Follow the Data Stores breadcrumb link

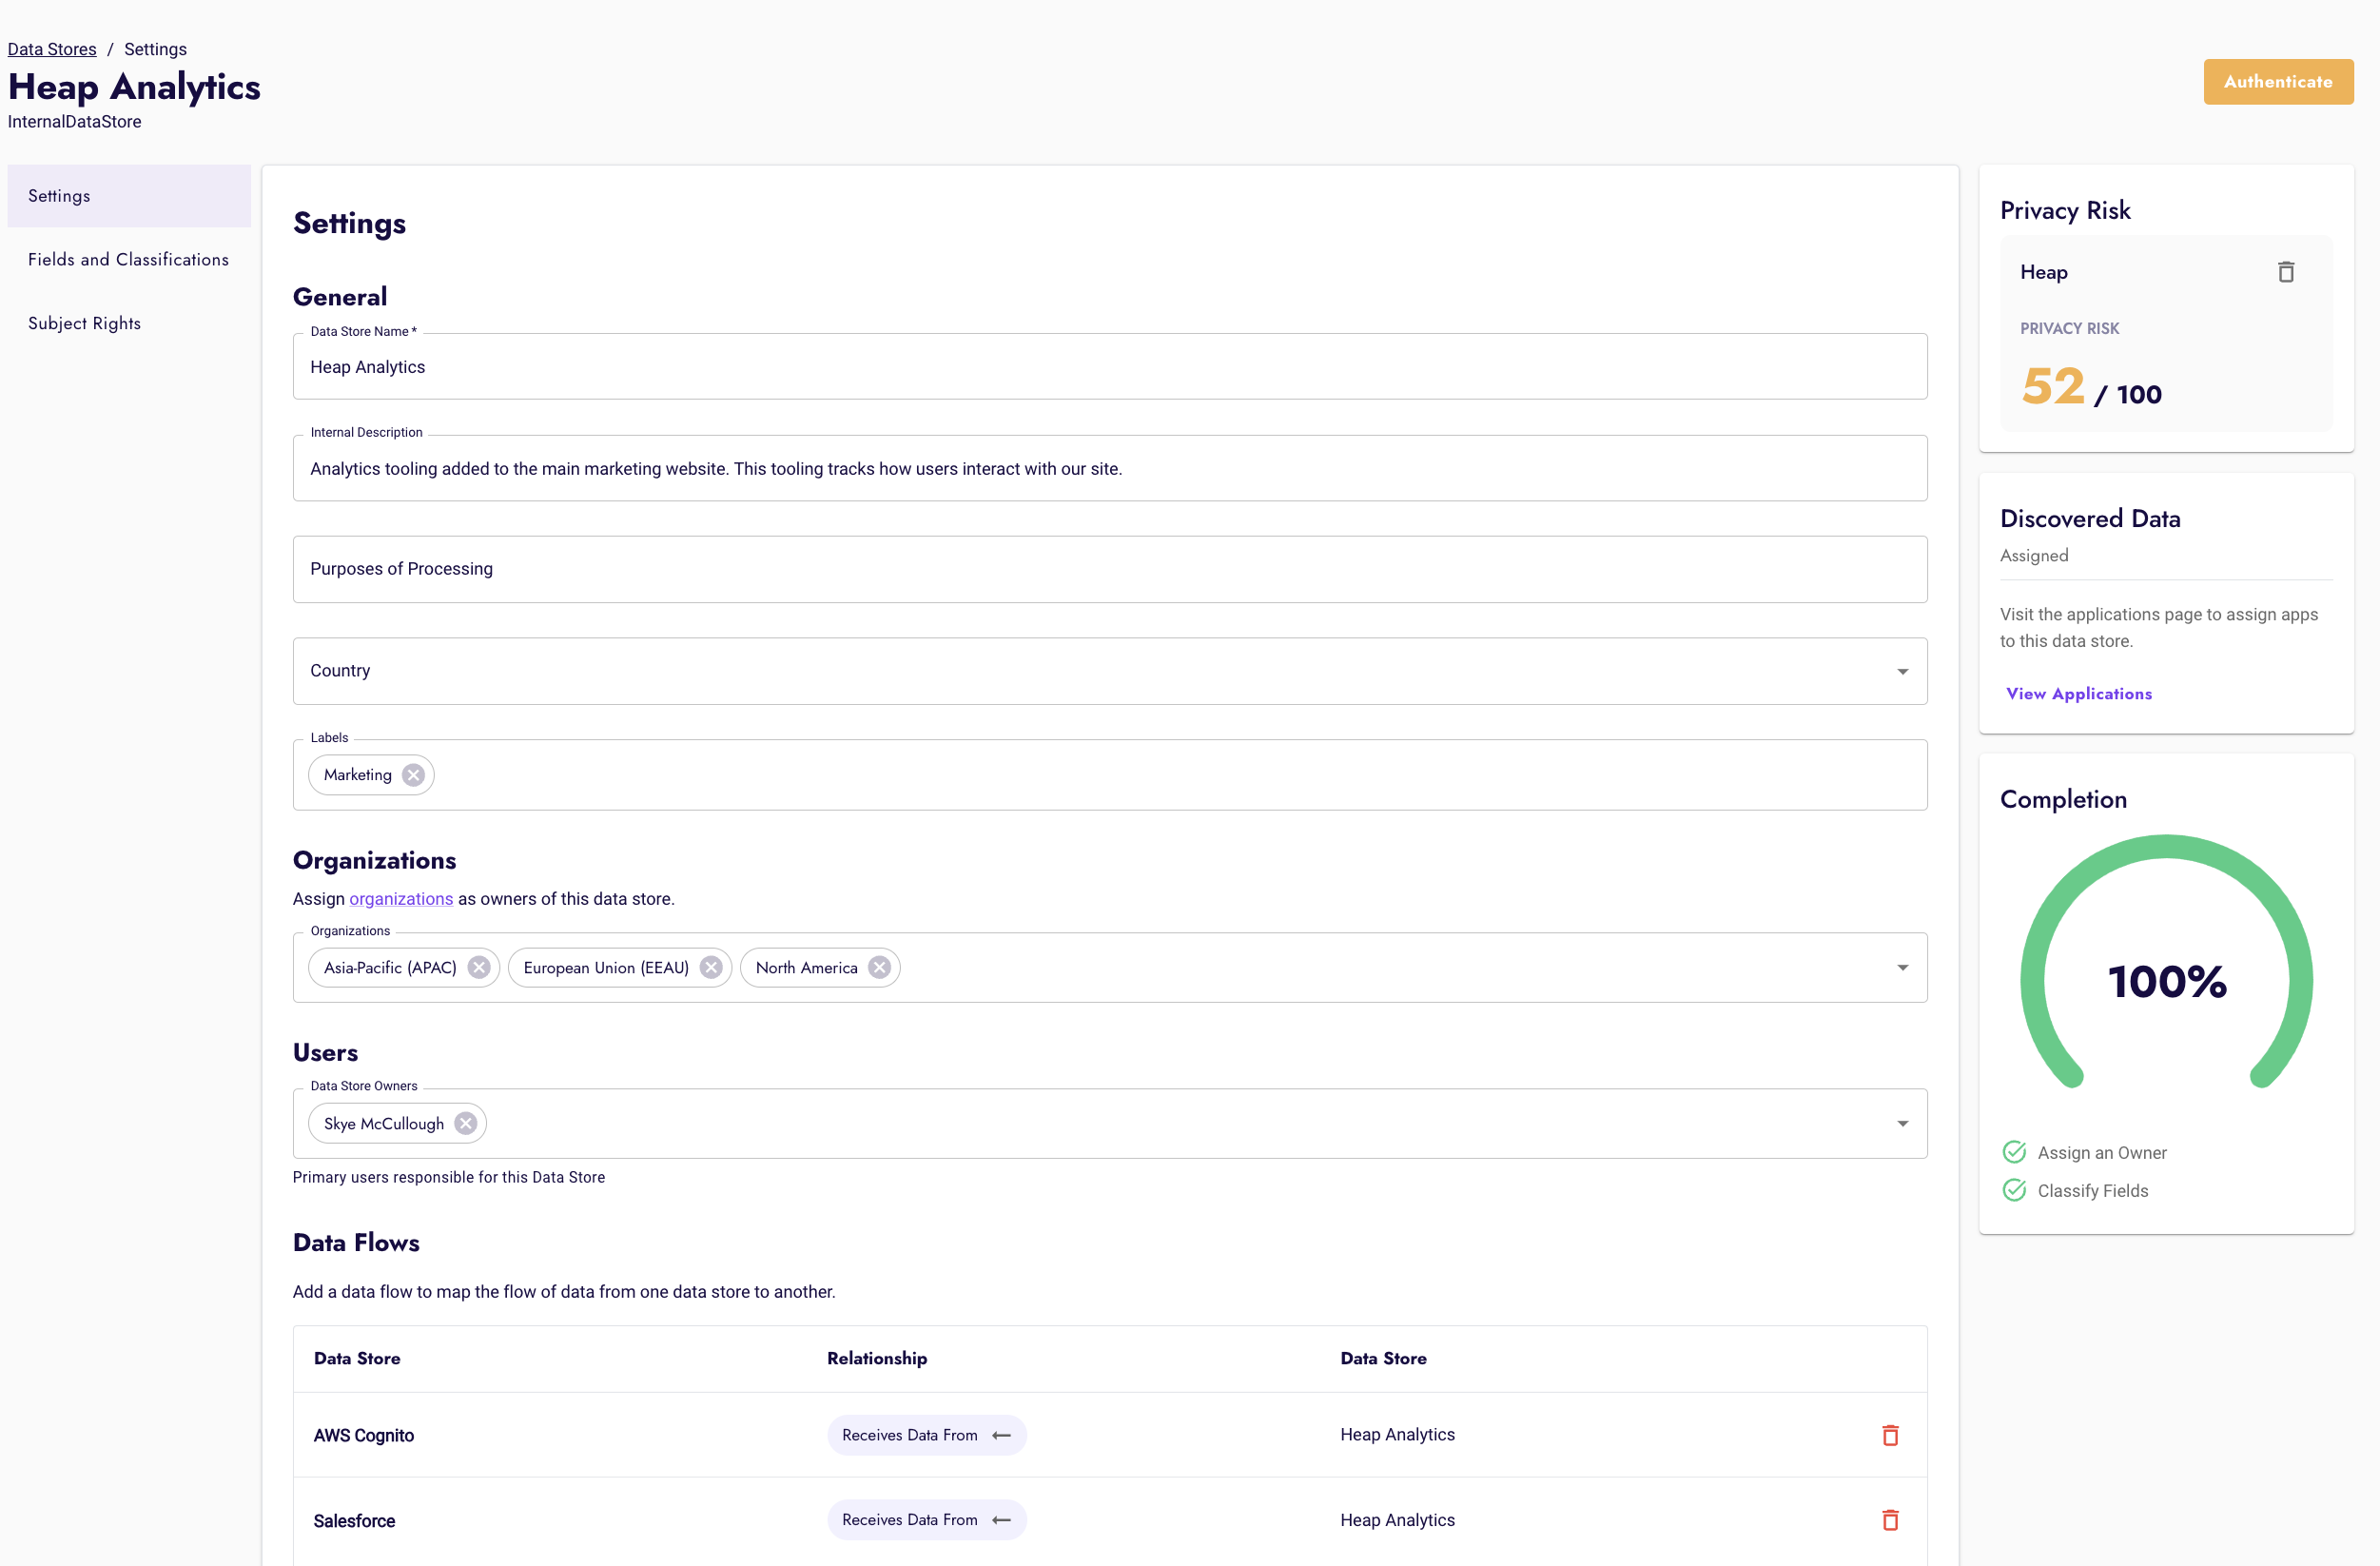coord(52,49)
